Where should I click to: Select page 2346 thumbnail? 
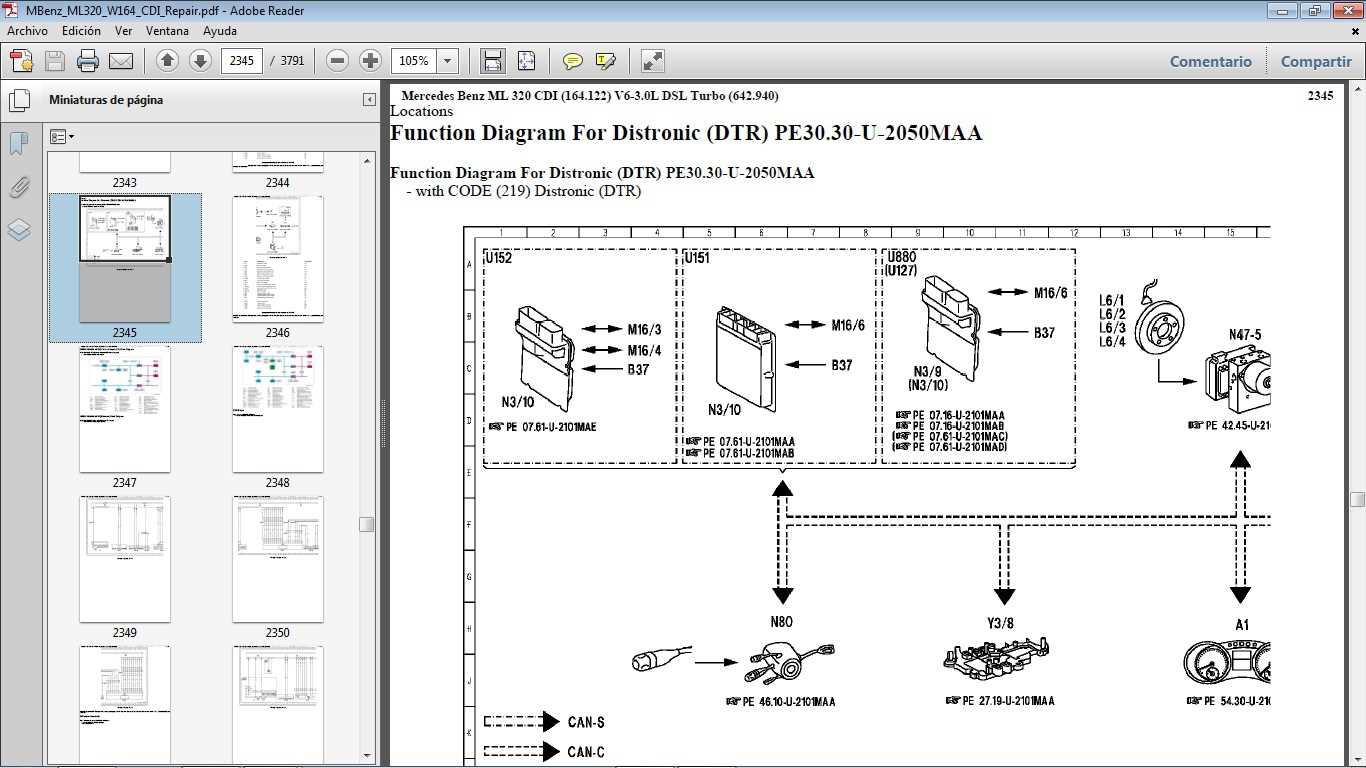278,259
